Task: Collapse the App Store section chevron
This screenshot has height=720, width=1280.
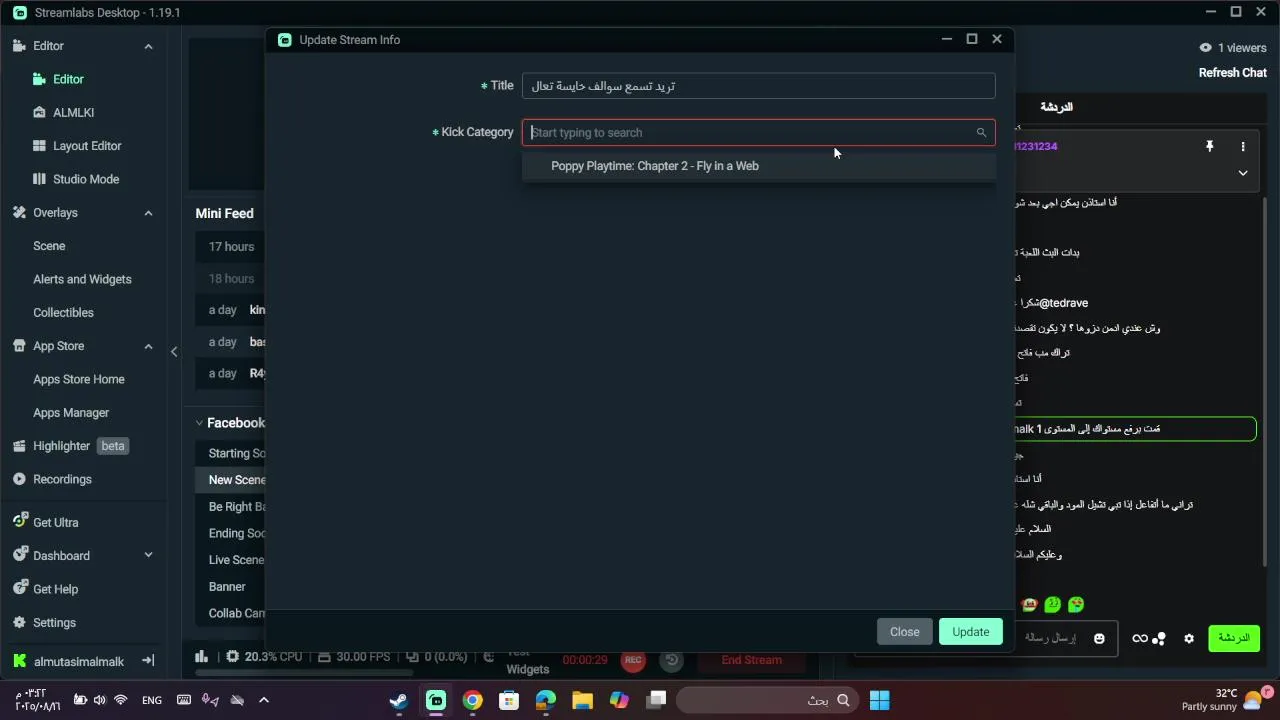Action: (x=148, y=346)
